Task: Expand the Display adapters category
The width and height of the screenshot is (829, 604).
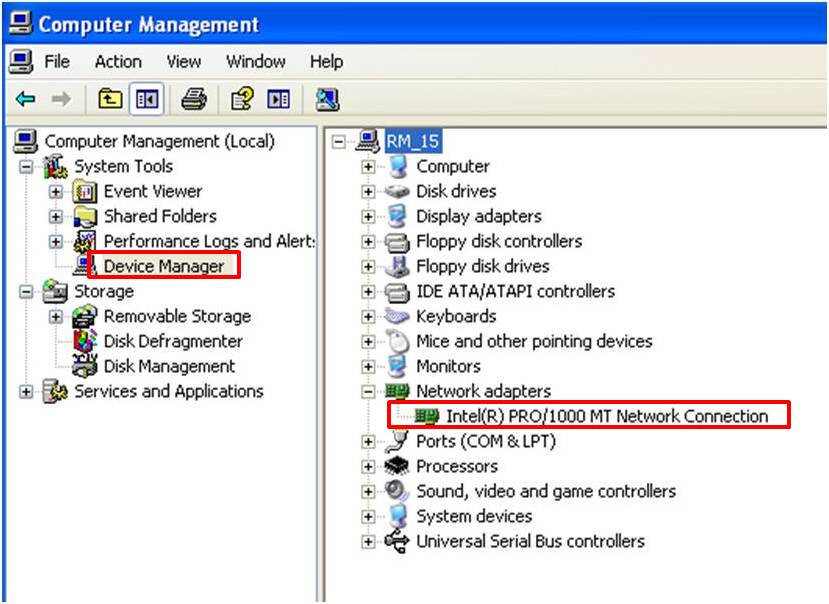Action: (x=368, y=217)
